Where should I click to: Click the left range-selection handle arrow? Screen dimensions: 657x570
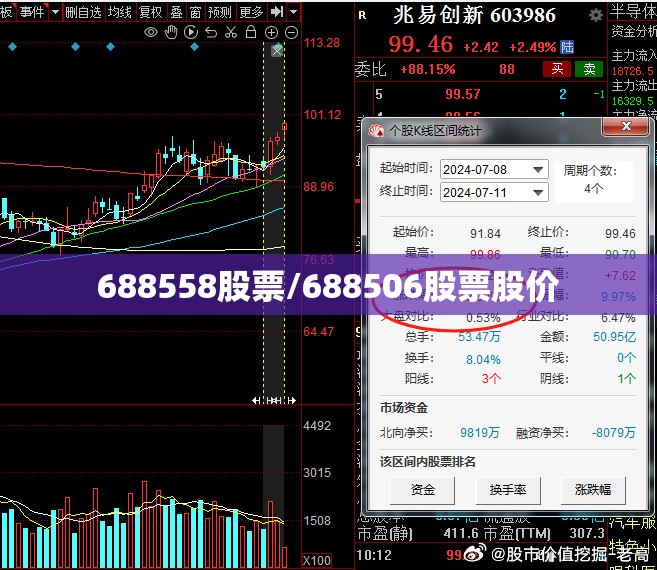tap(256, 401)
